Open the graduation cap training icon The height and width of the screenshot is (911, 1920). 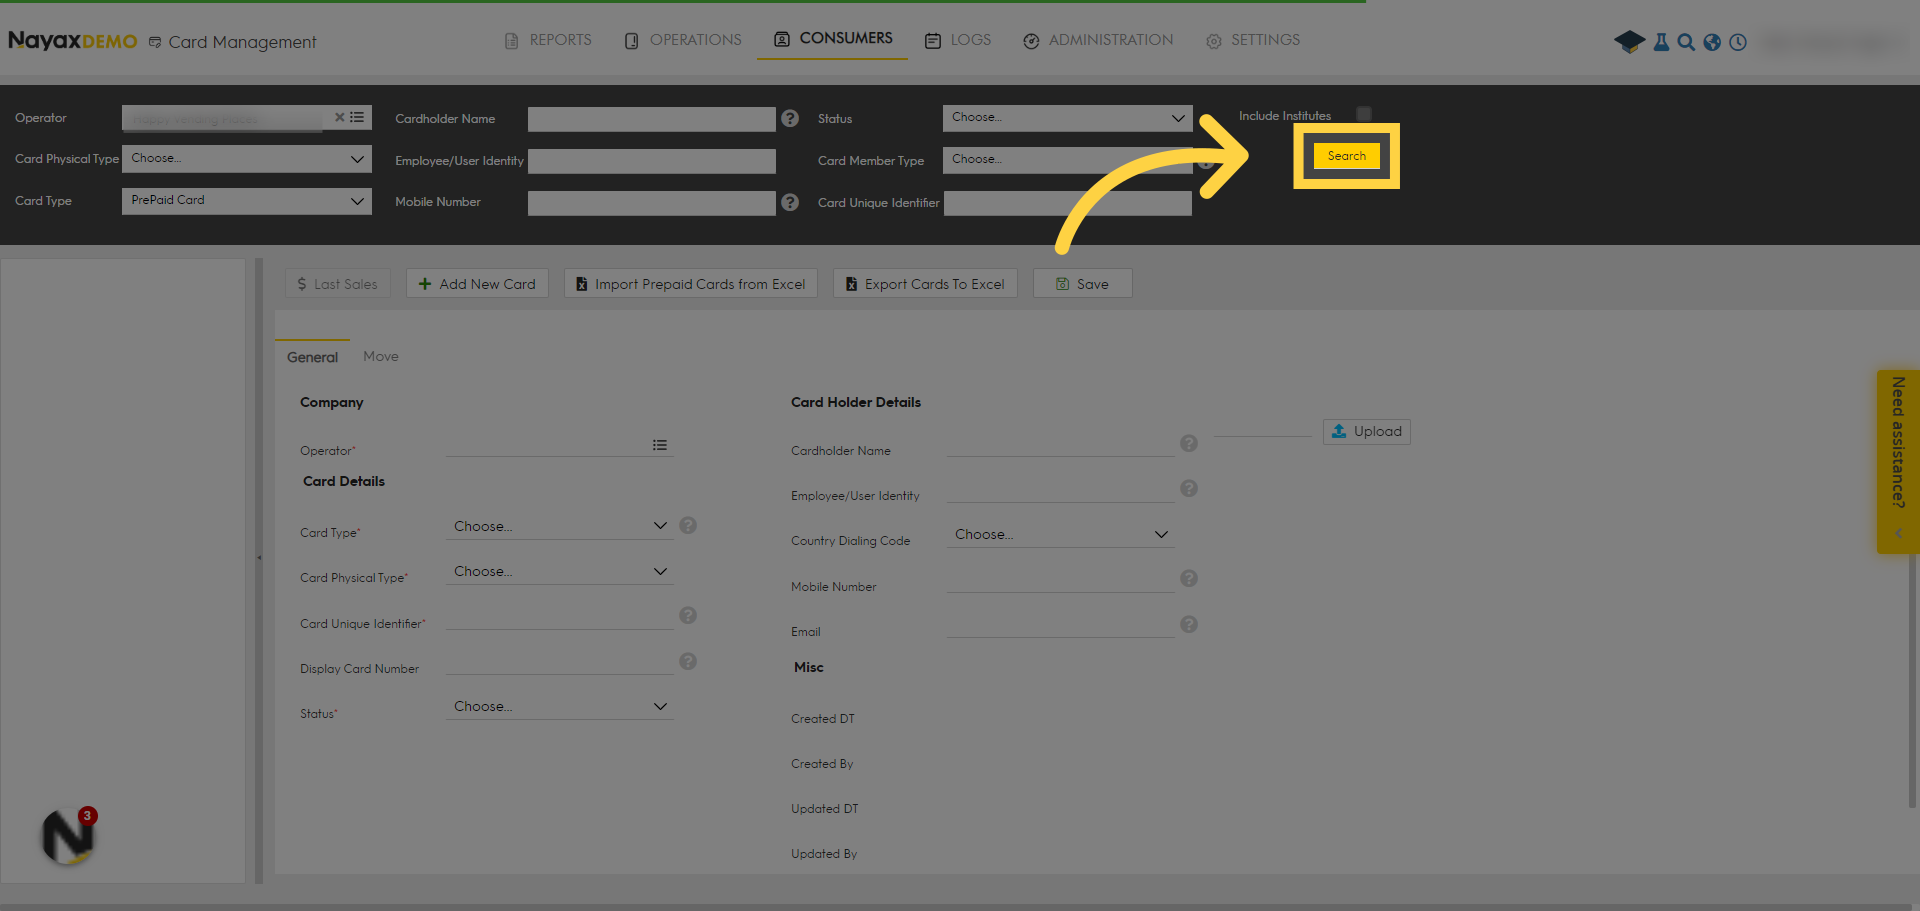(1629, 42)
